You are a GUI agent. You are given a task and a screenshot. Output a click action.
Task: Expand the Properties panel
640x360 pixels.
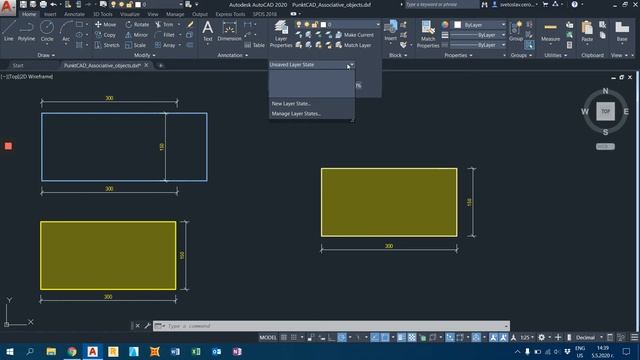pyautogui.click(x=458, y=55)
